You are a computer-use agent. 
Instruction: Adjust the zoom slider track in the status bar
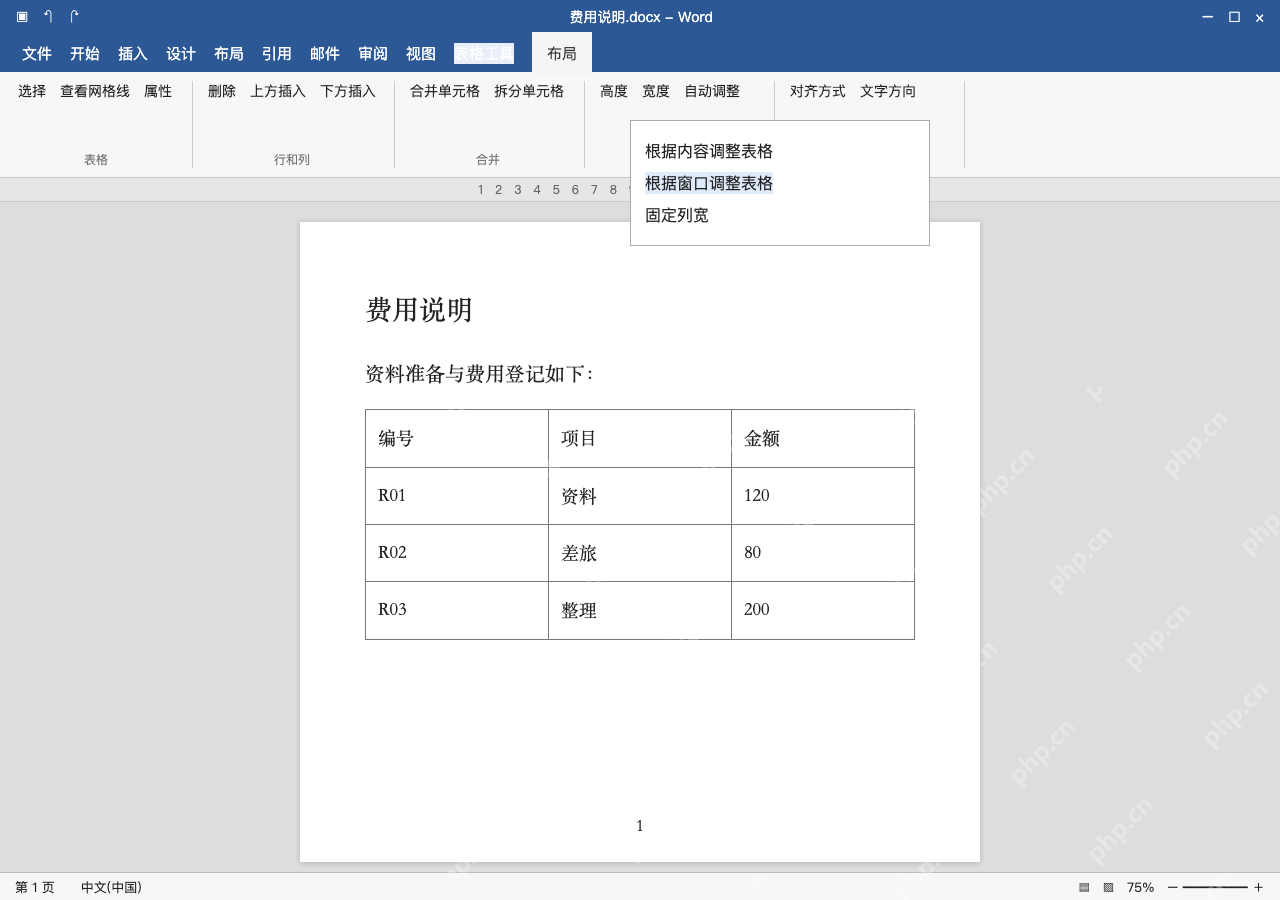click(x=1215, y=887)
